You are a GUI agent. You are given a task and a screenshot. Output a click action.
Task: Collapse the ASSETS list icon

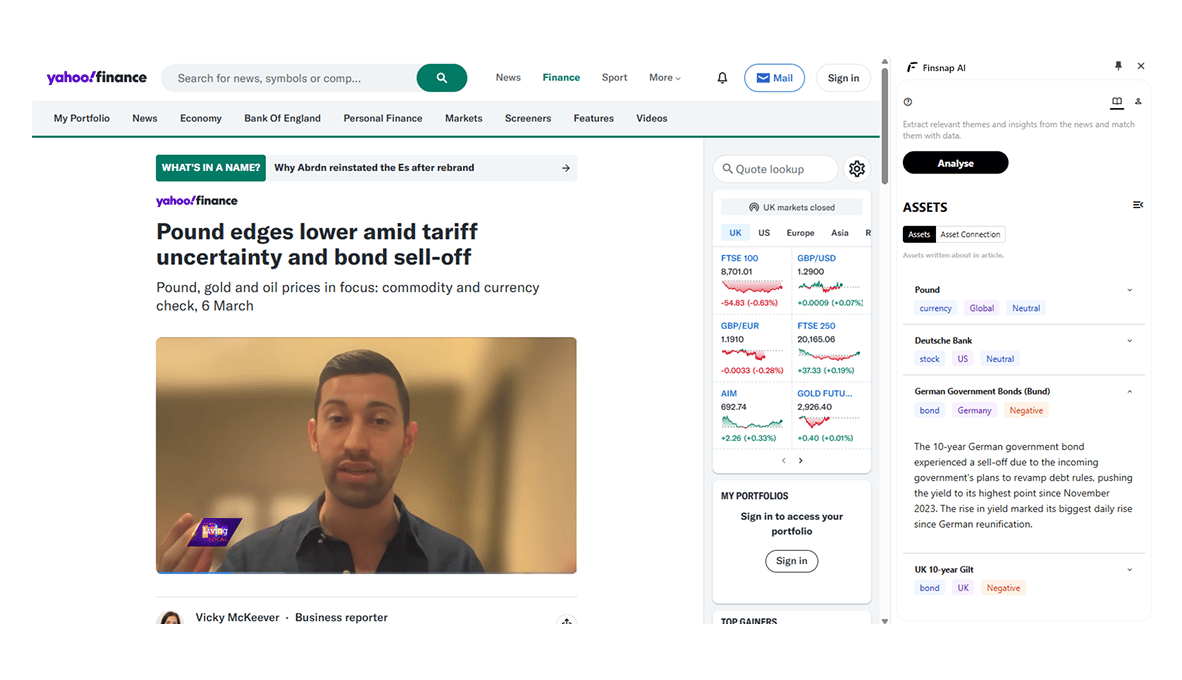point(1138,205)
